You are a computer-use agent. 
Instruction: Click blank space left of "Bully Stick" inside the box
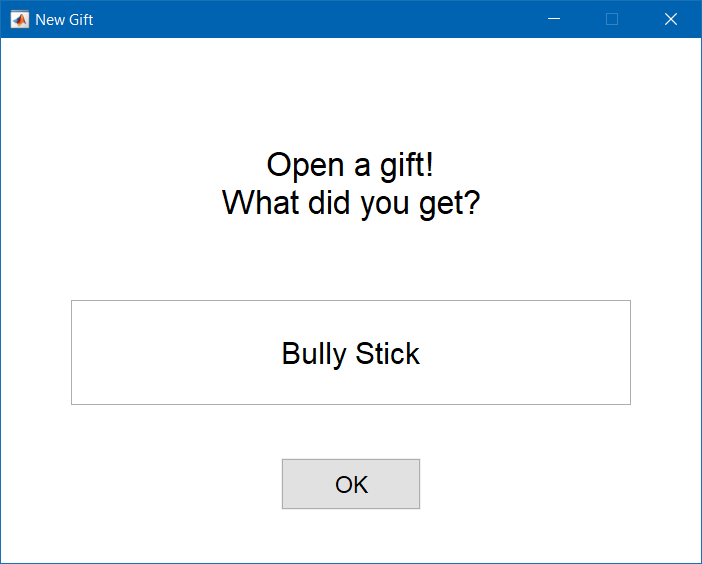[x=170, y=353]
